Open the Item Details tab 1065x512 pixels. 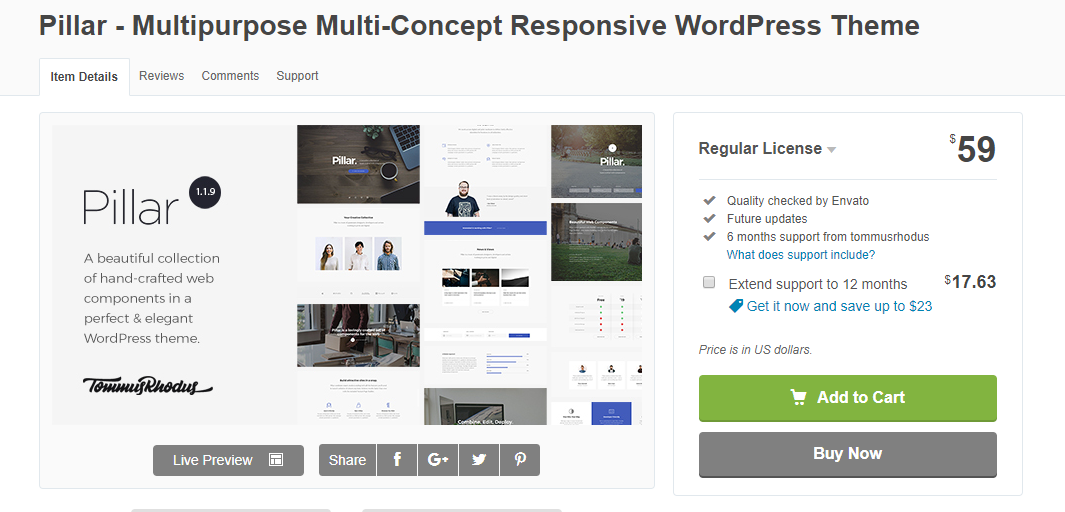point(84,77)
